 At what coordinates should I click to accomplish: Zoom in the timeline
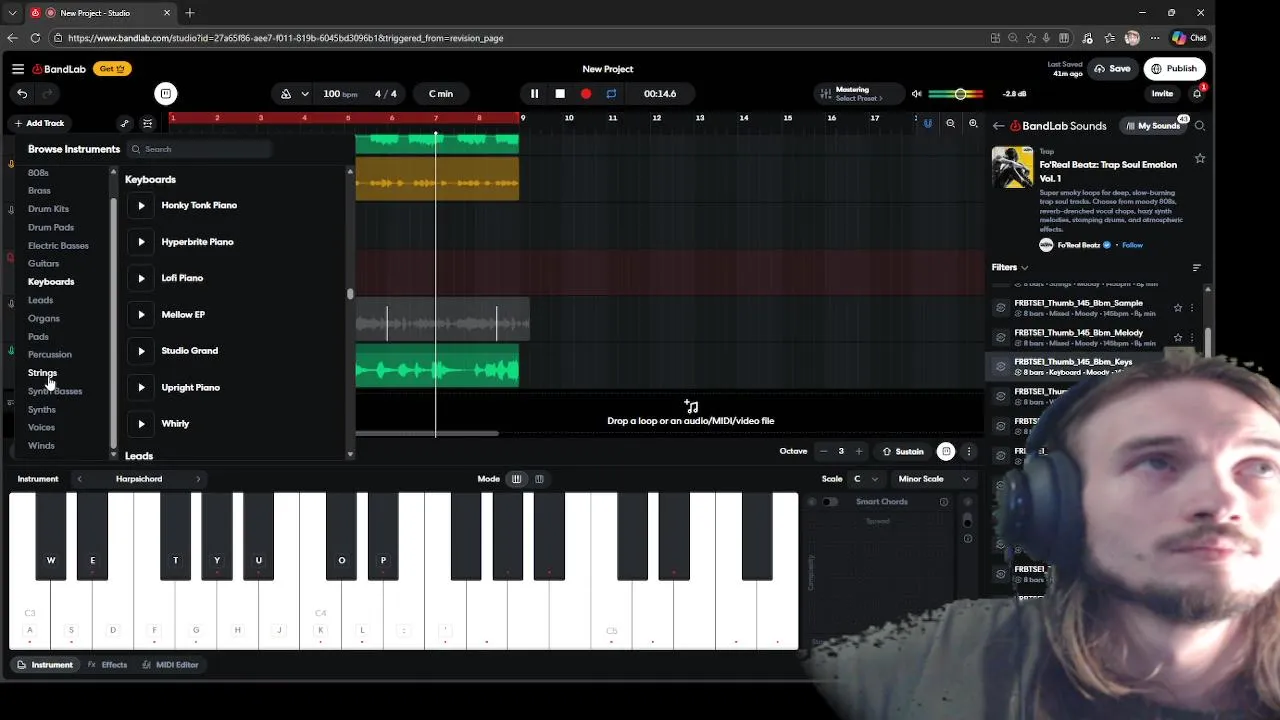973,124
